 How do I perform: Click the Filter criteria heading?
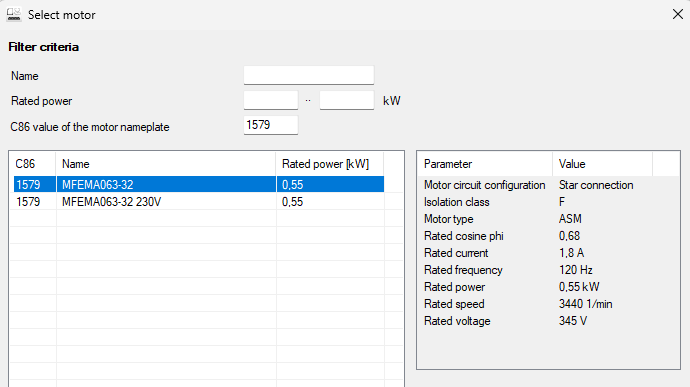[x=44, y=47]
